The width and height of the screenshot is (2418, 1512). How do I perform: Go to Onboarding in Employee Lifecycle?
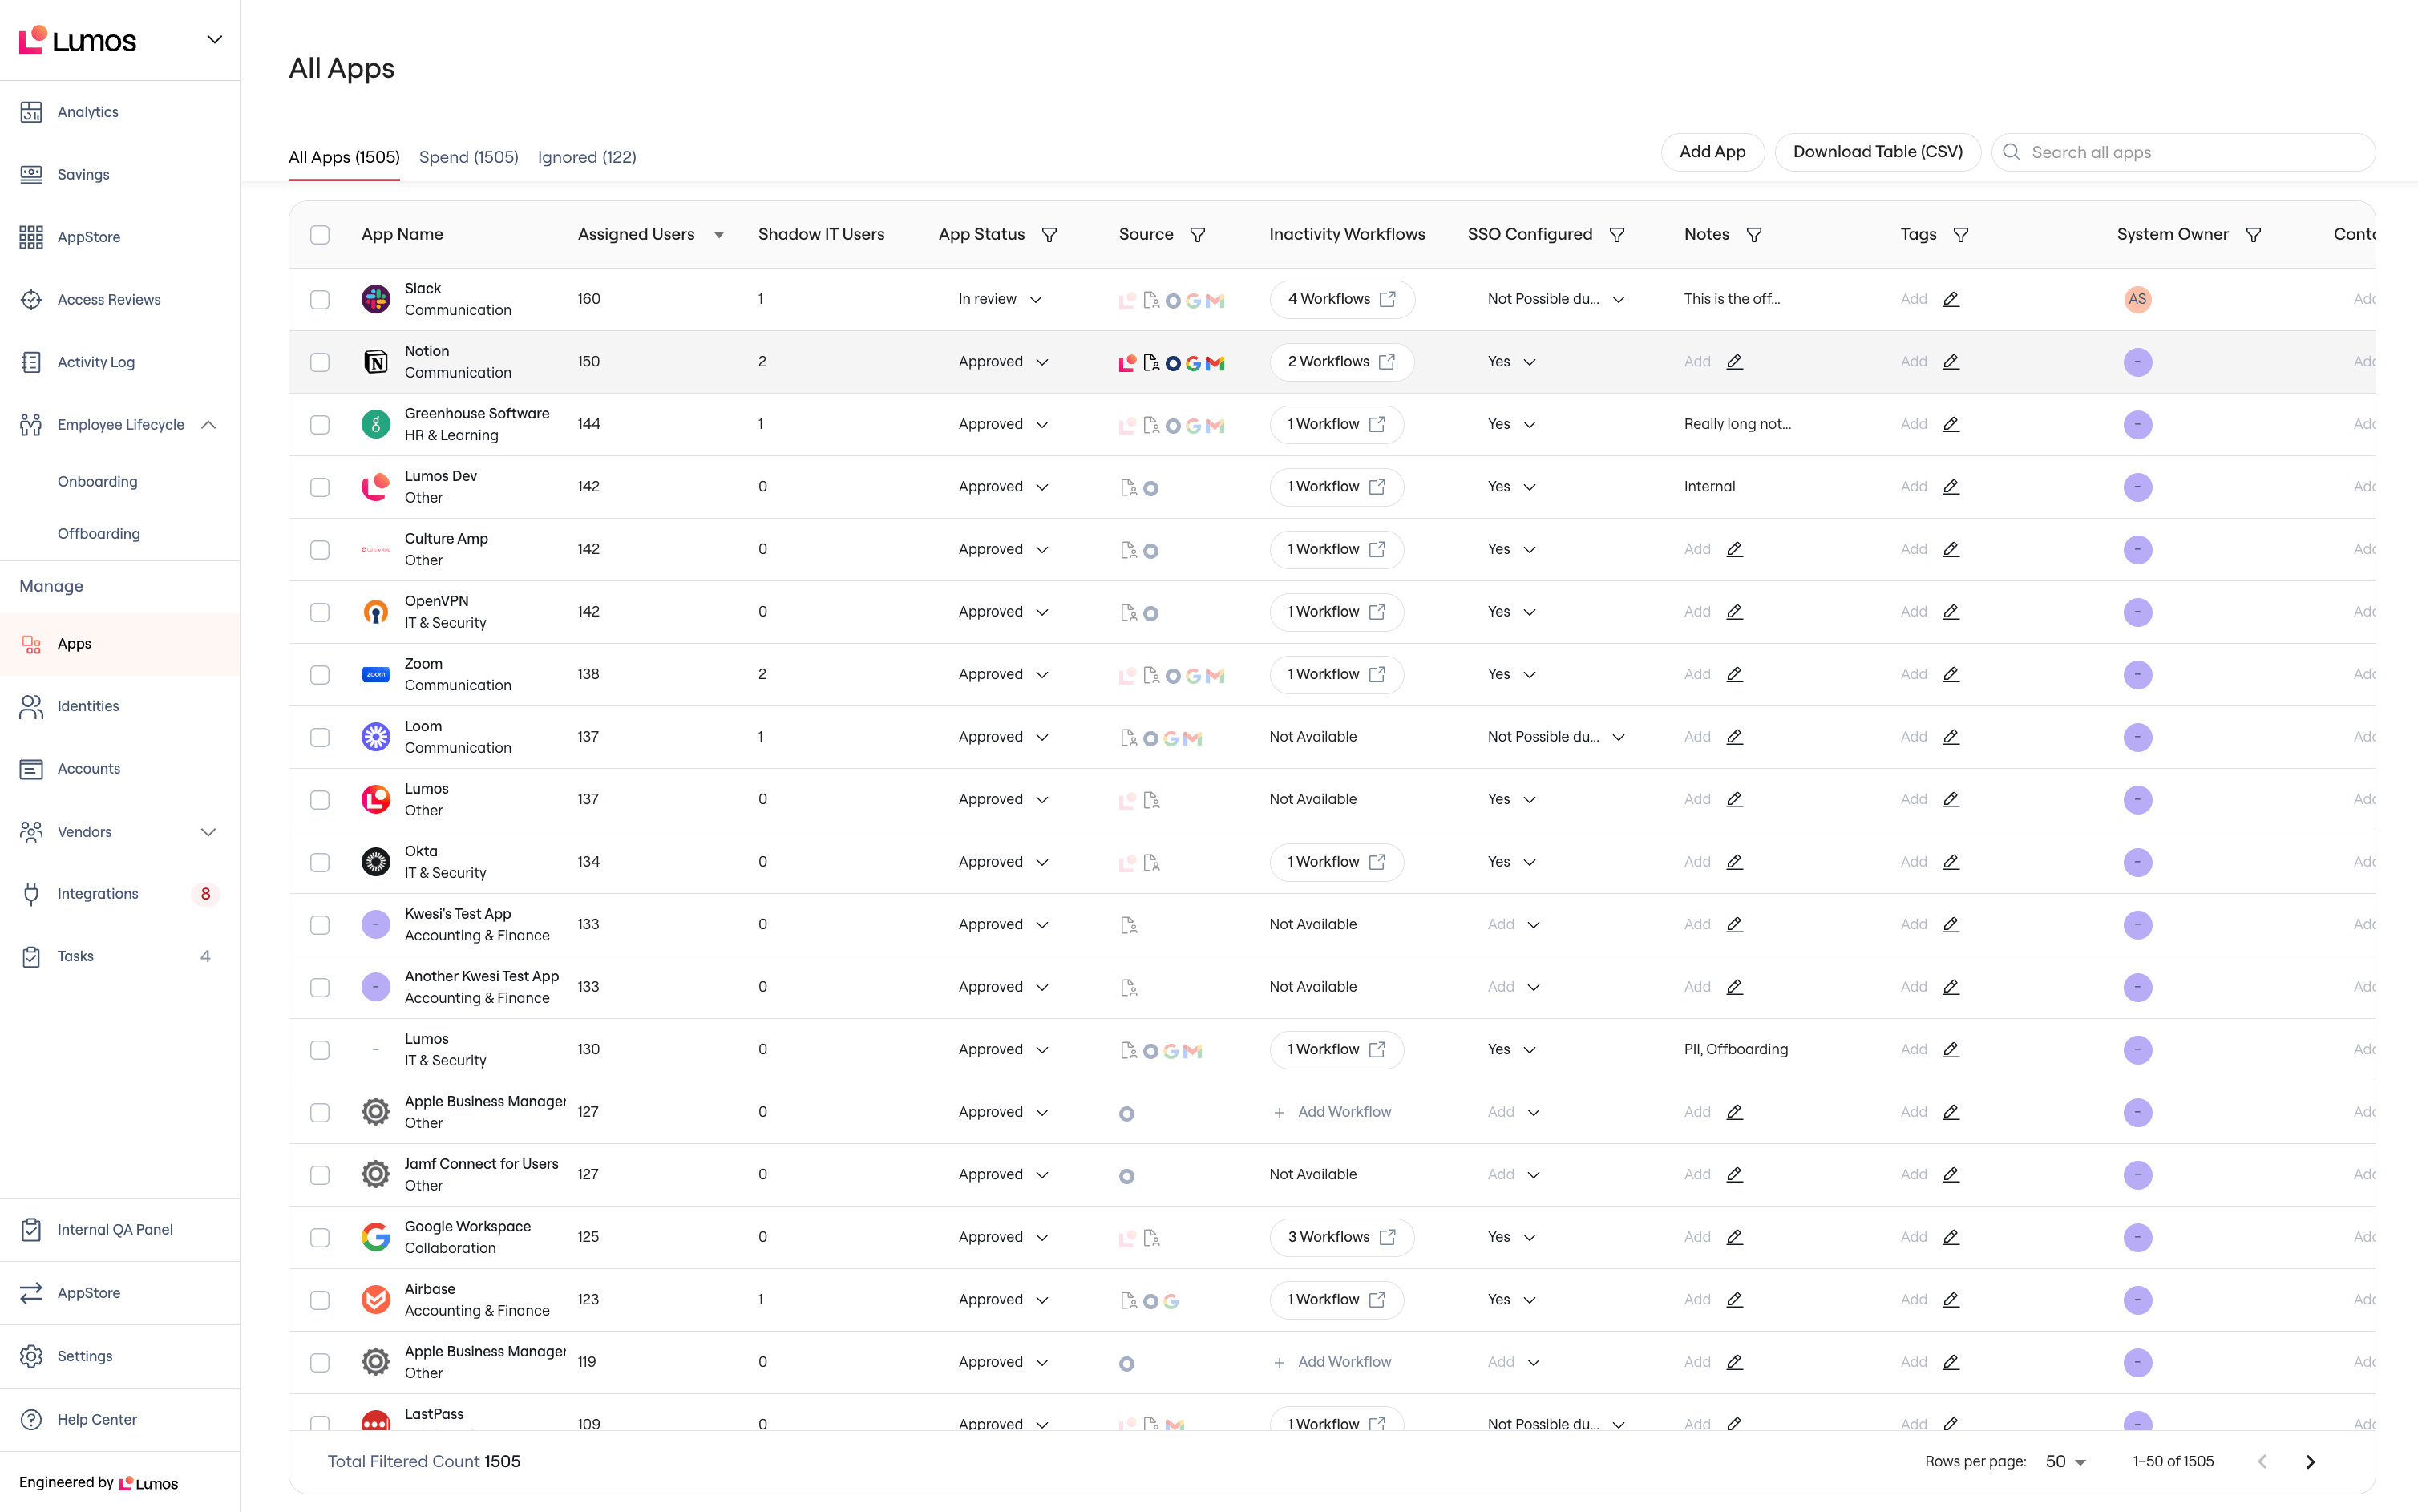[x=98, y=481]
